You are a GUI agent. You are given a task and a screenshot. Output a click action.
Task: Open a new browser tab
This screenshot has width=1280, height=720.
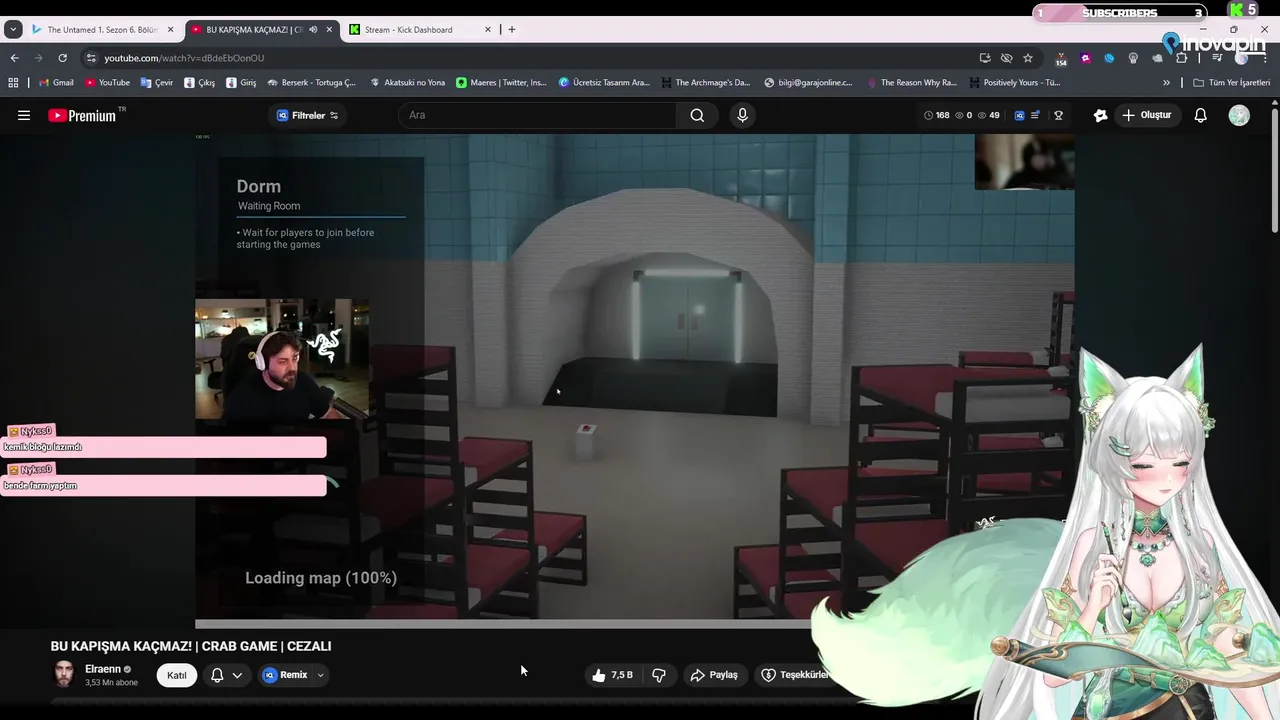[x=512, y=30]
